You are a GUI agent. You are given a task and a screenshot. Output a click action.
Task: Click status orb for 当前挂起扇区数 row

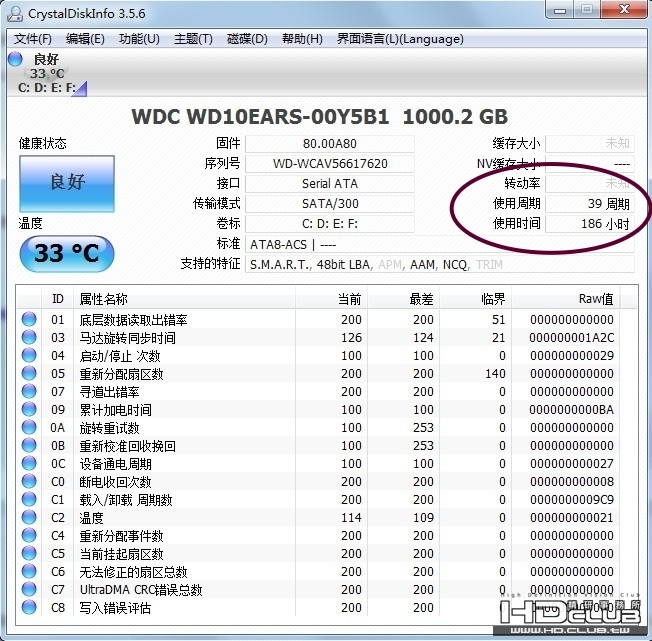pos(29,553)
